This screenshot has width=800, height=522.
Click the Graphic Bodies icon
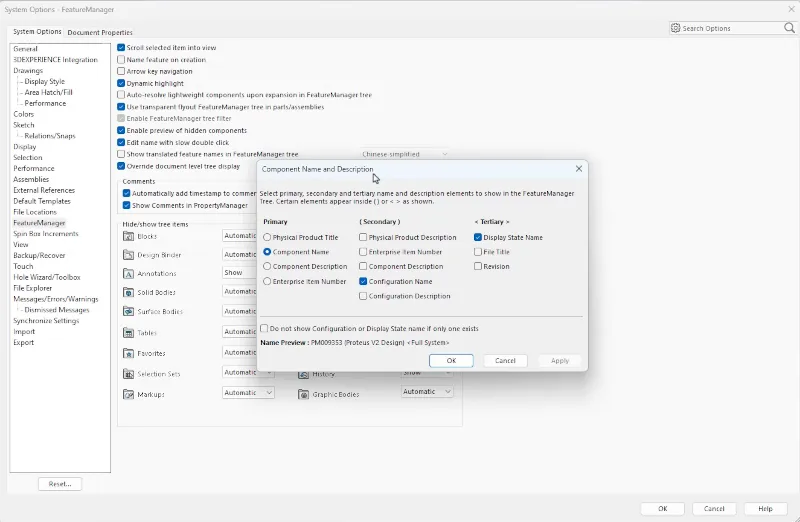tap(304, 394)
